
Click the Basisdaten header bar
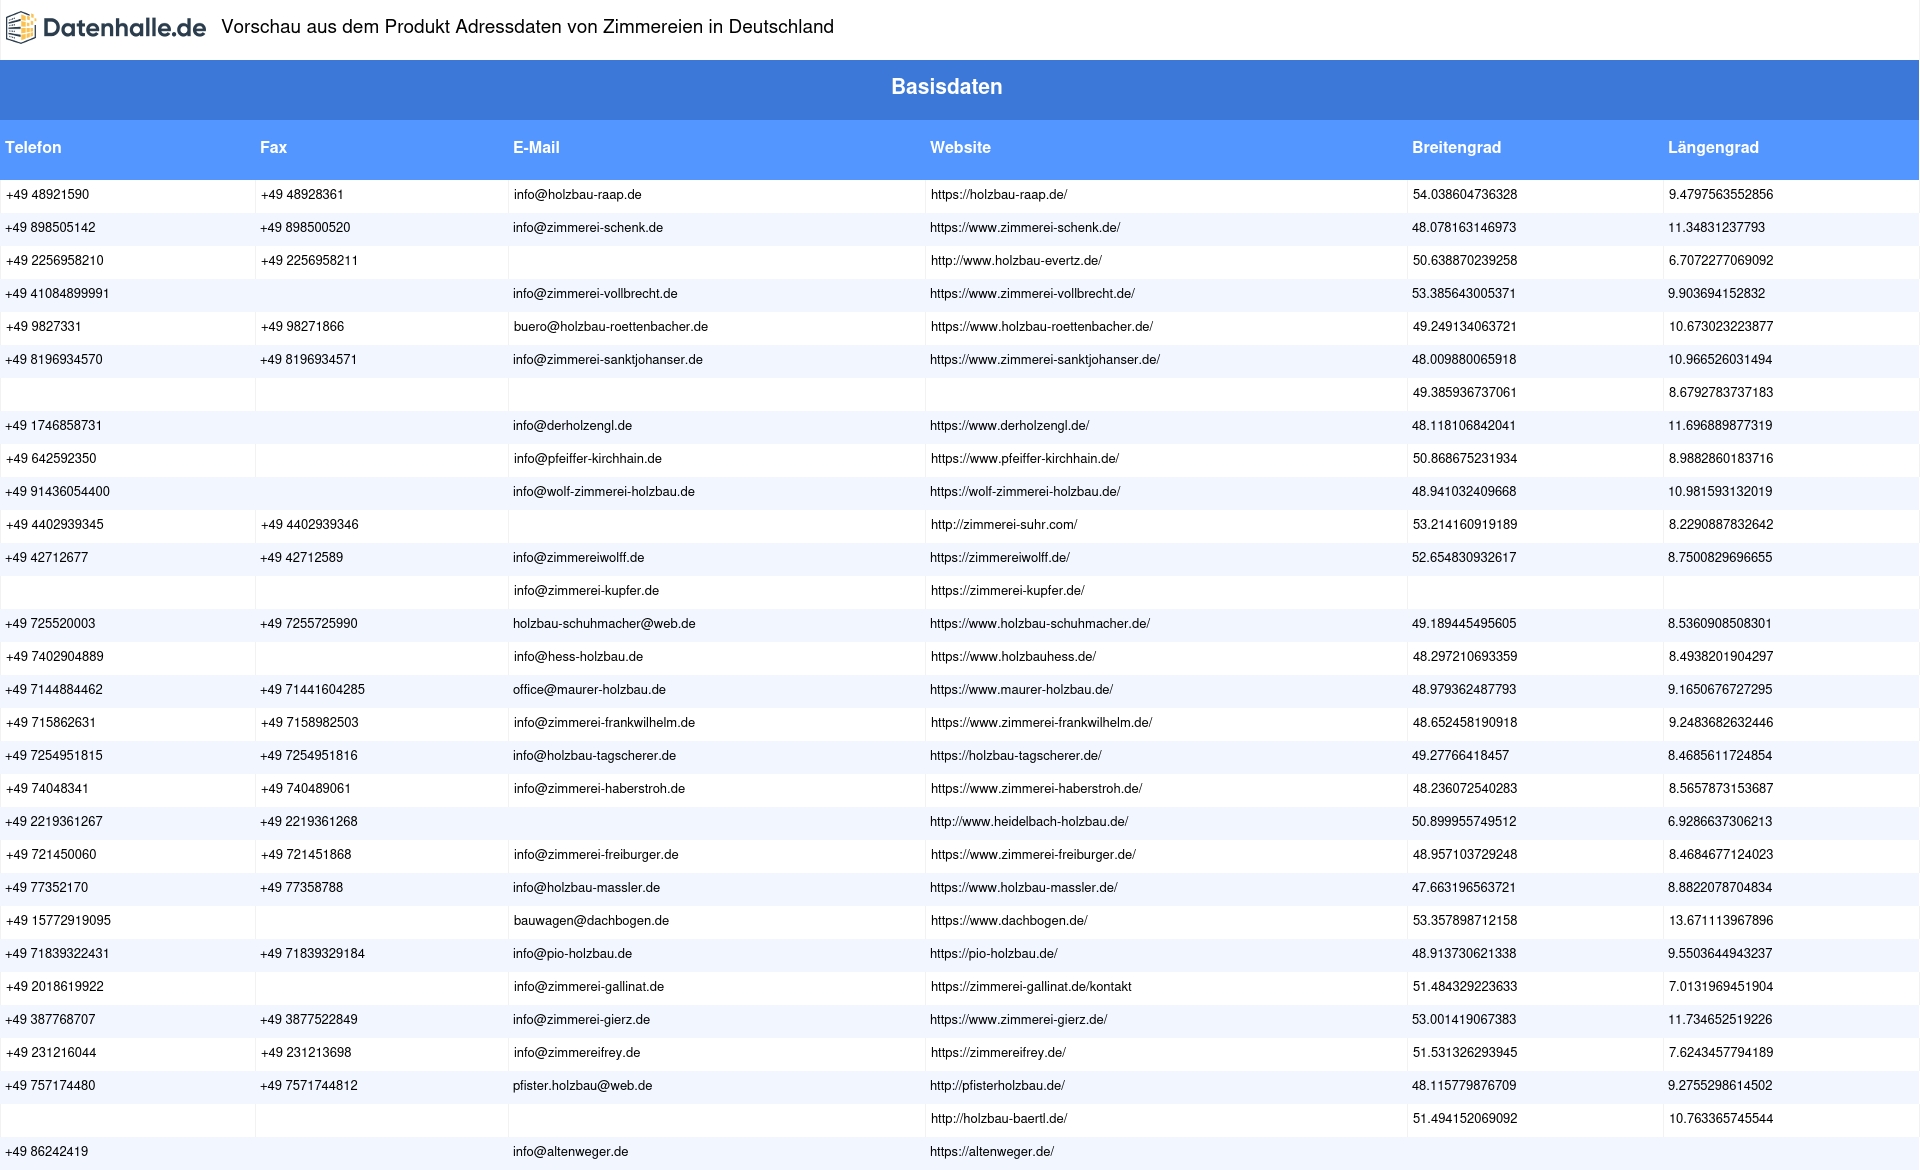946,87
